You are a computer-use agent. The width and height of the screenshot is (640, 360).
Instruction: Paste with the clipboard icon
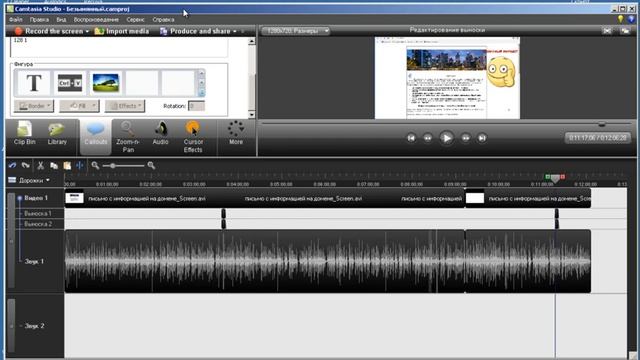coord(67,165)
